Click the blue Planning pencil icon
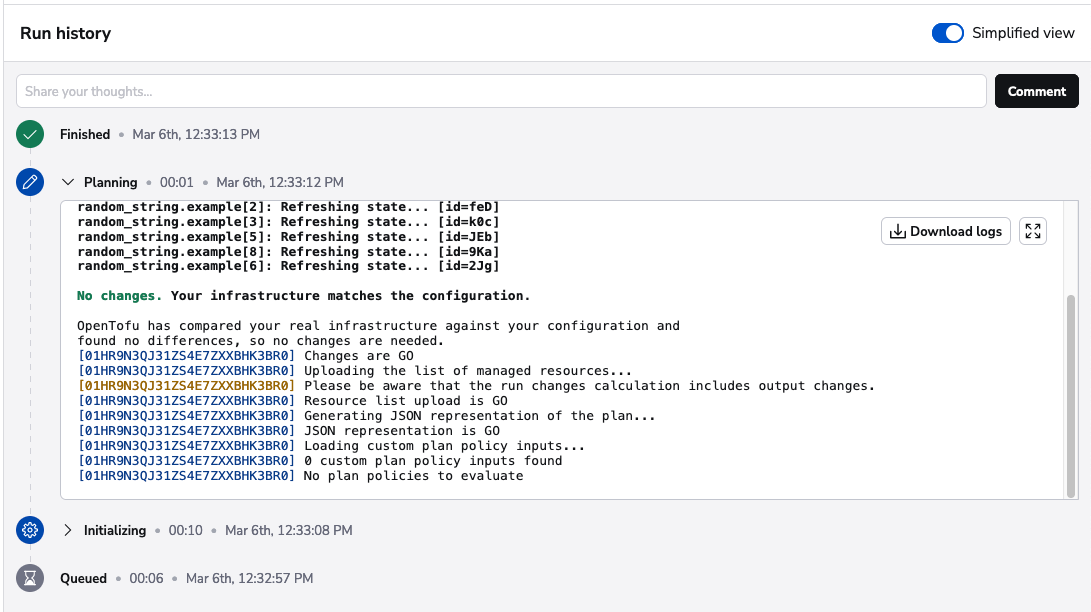Image resolution: width=1091 pixels, height=612 pixels. (x=30, y=182)
